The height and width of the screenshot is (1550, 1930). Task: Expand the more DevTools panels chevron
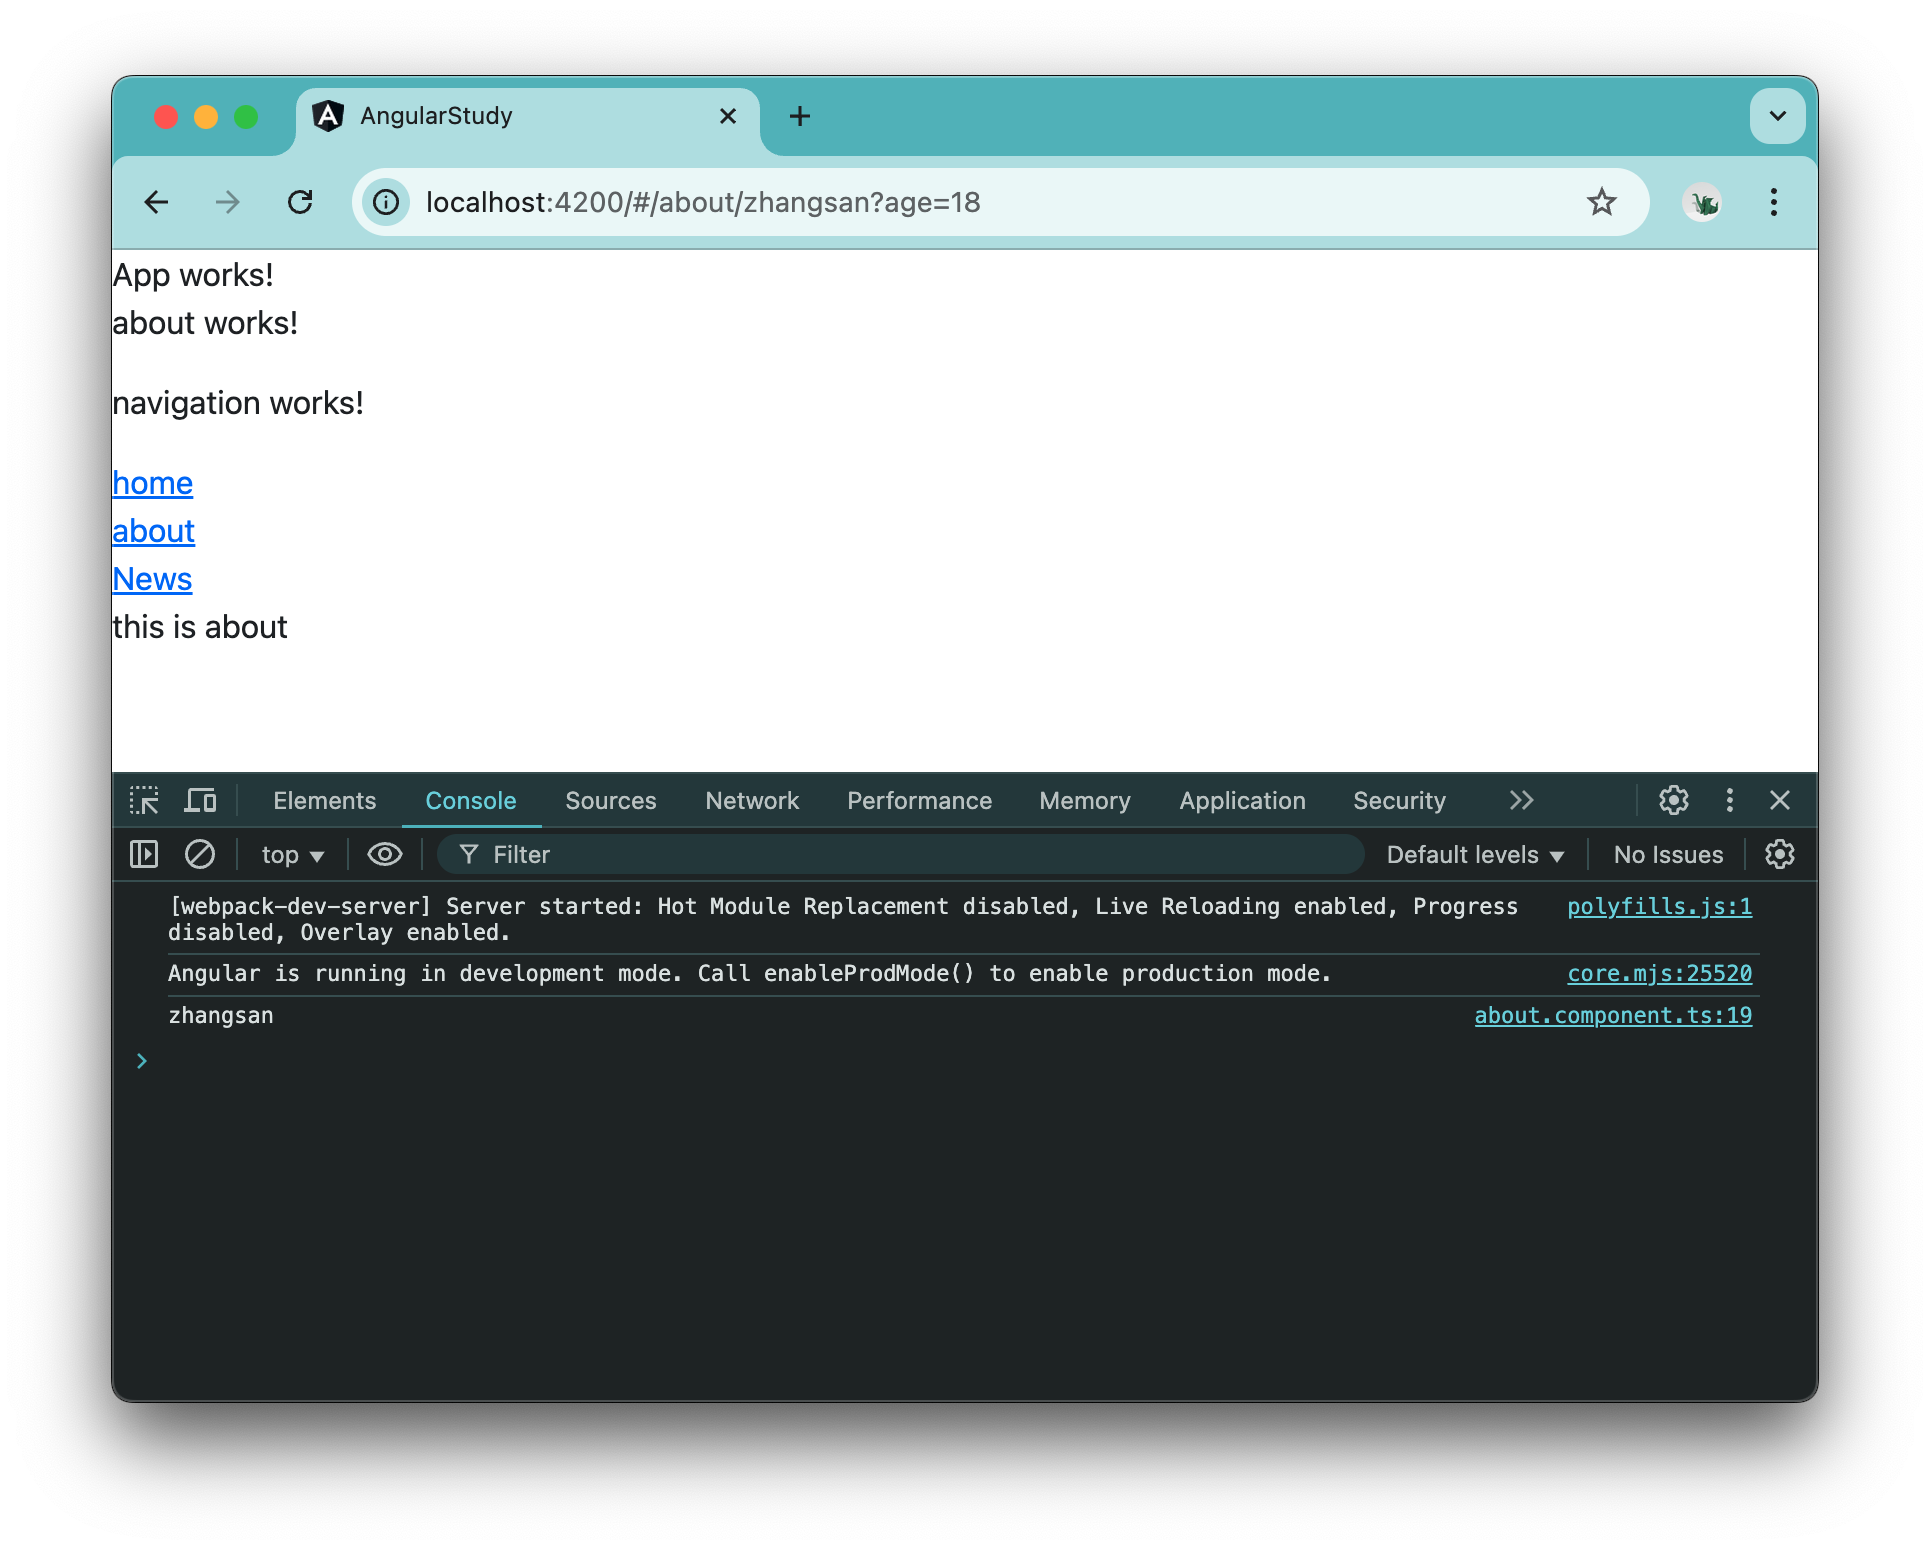[x=1520, y=800]
